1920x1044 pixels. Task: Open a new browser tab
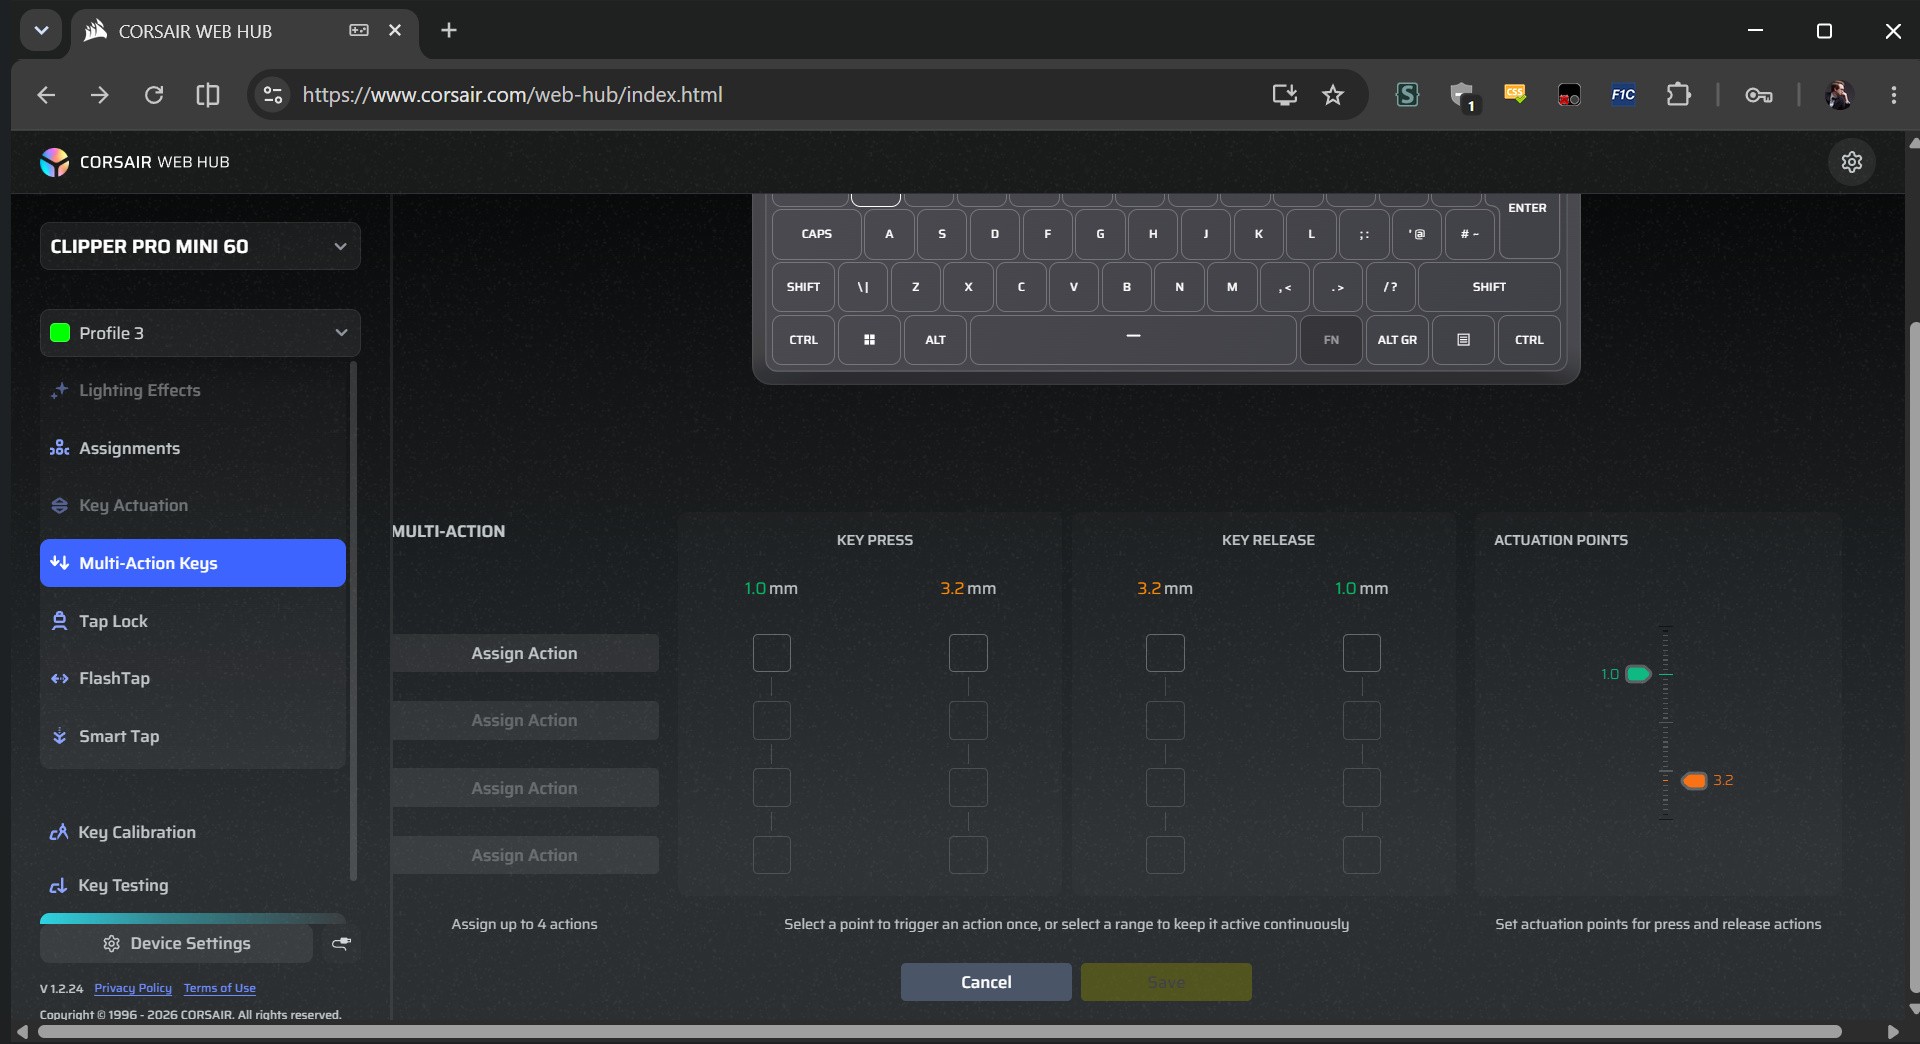(449, 31)
